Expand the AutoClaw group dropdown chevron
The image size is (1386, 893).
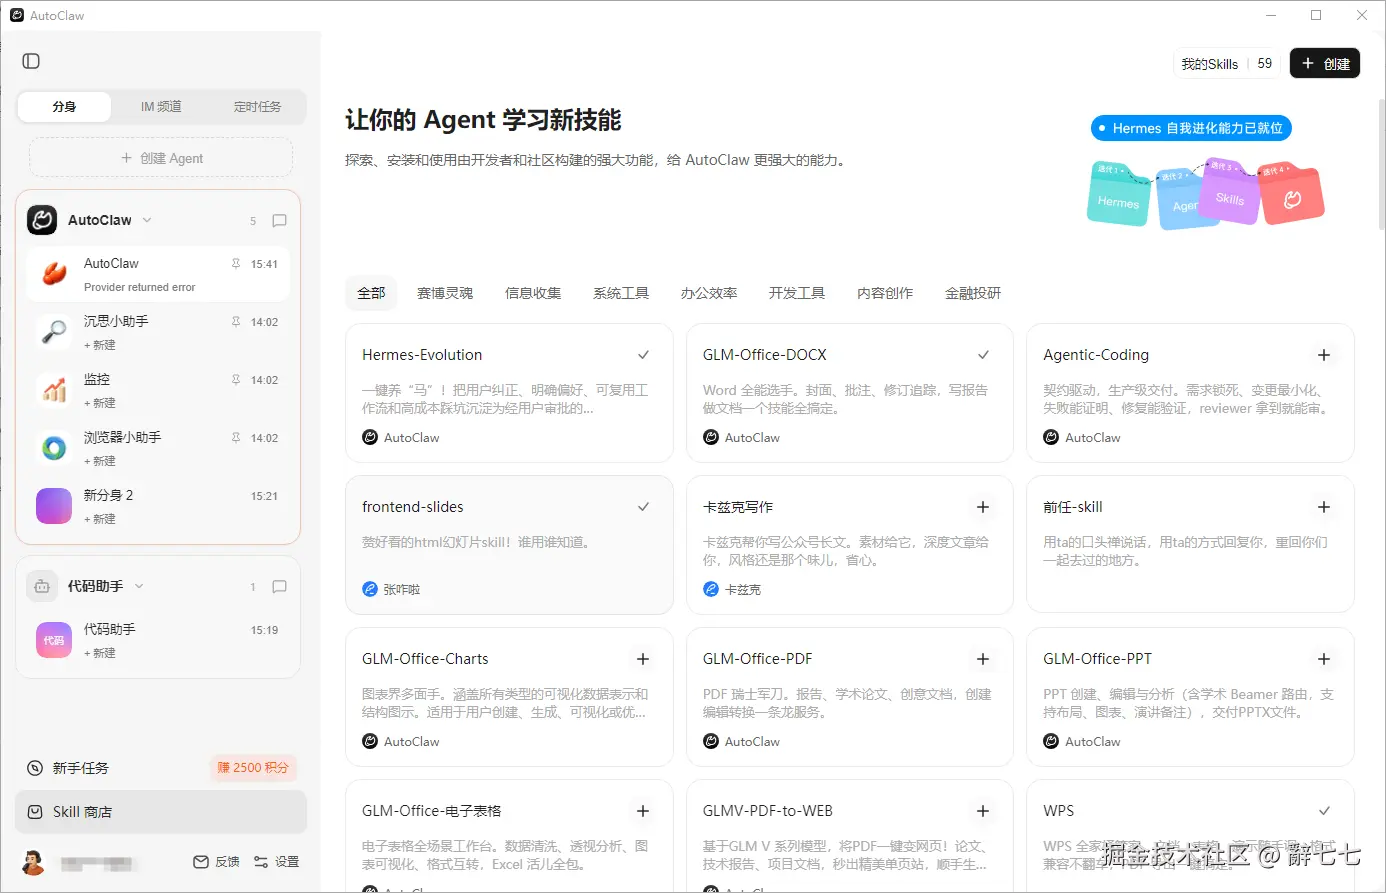(147, 220)
